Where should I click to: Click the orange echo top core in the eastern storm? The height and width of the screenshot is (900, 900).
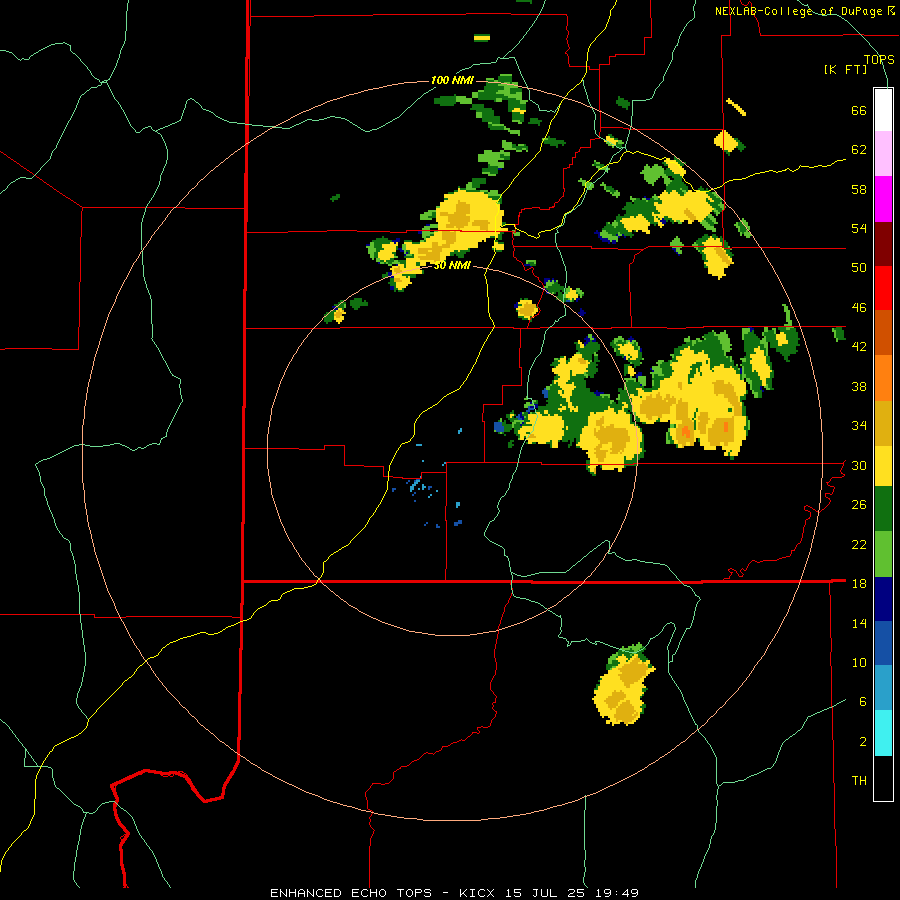(686, 432)
